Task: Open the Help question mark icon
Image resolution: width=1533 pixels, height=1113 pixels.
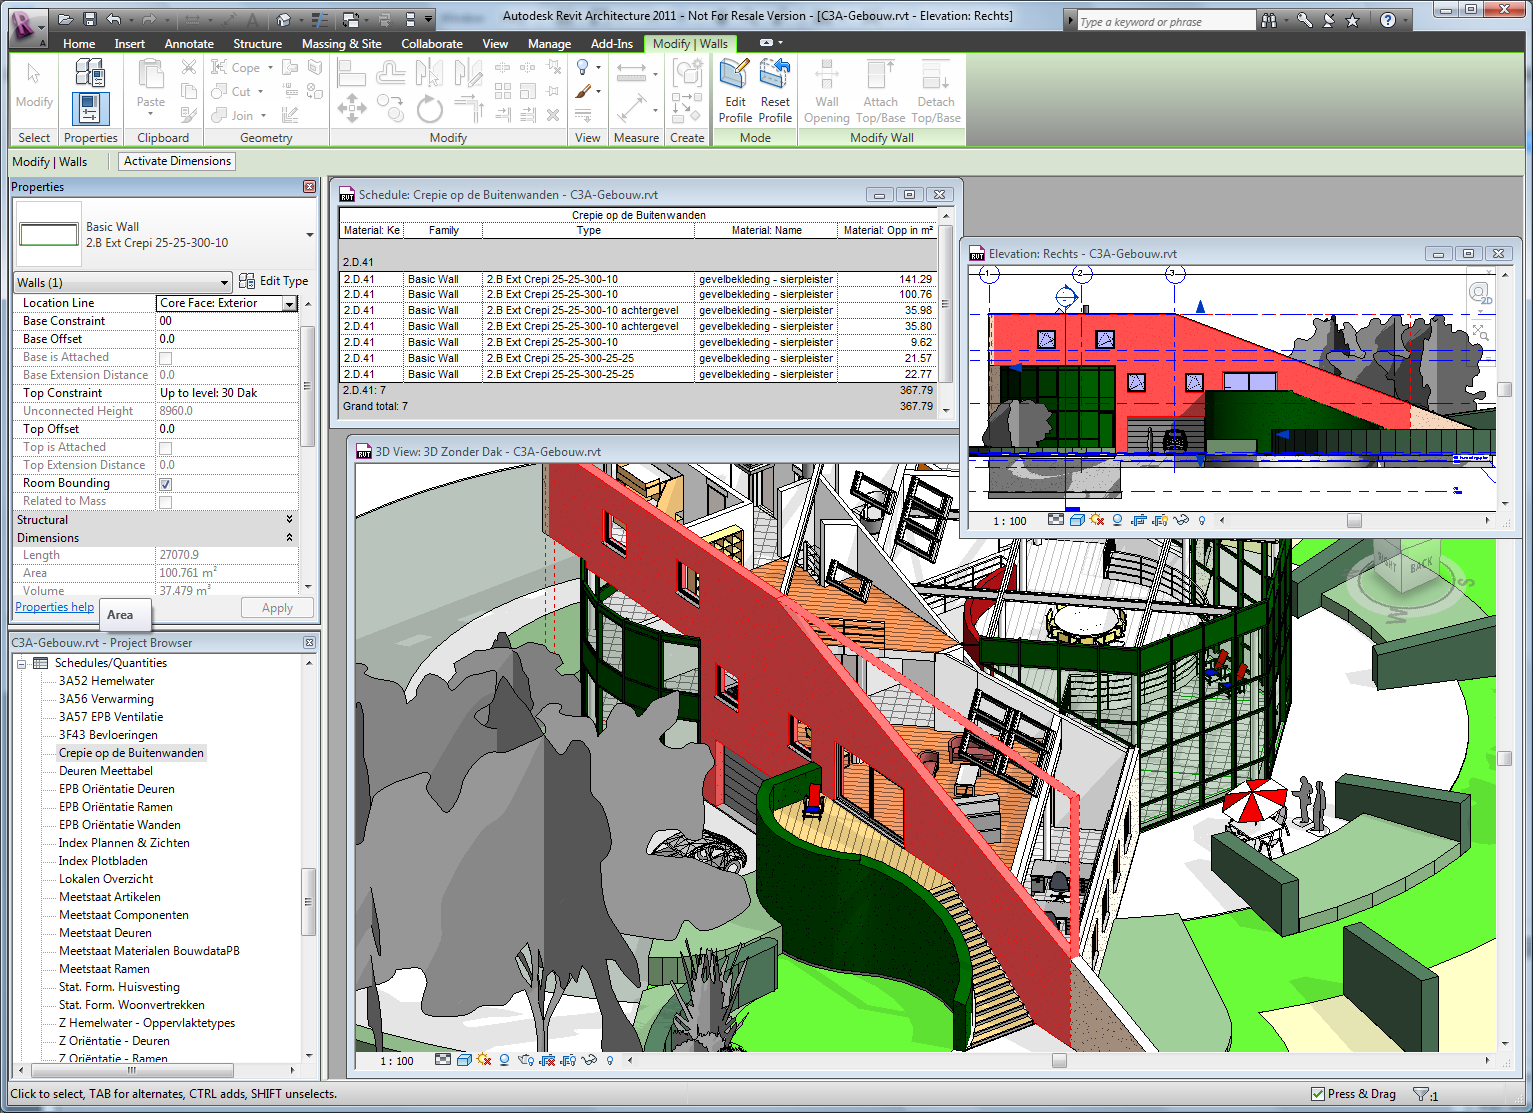Action: (1388, 20)
